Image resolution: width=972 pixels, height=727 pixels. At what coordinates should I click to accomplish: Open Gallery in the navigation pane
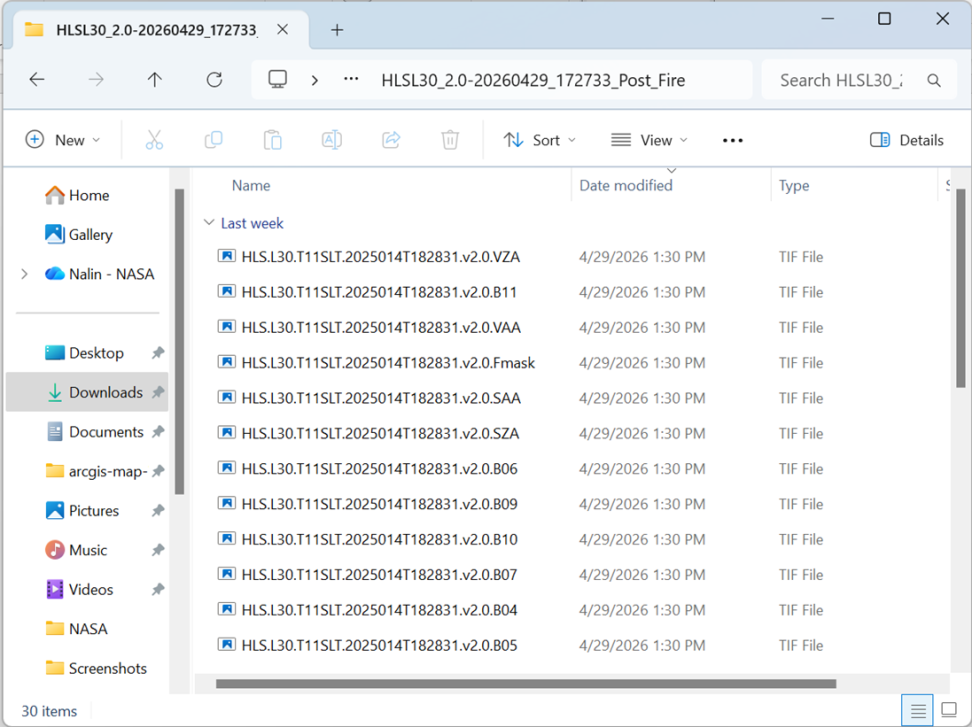pyautogui.click(x=79, y=234)
